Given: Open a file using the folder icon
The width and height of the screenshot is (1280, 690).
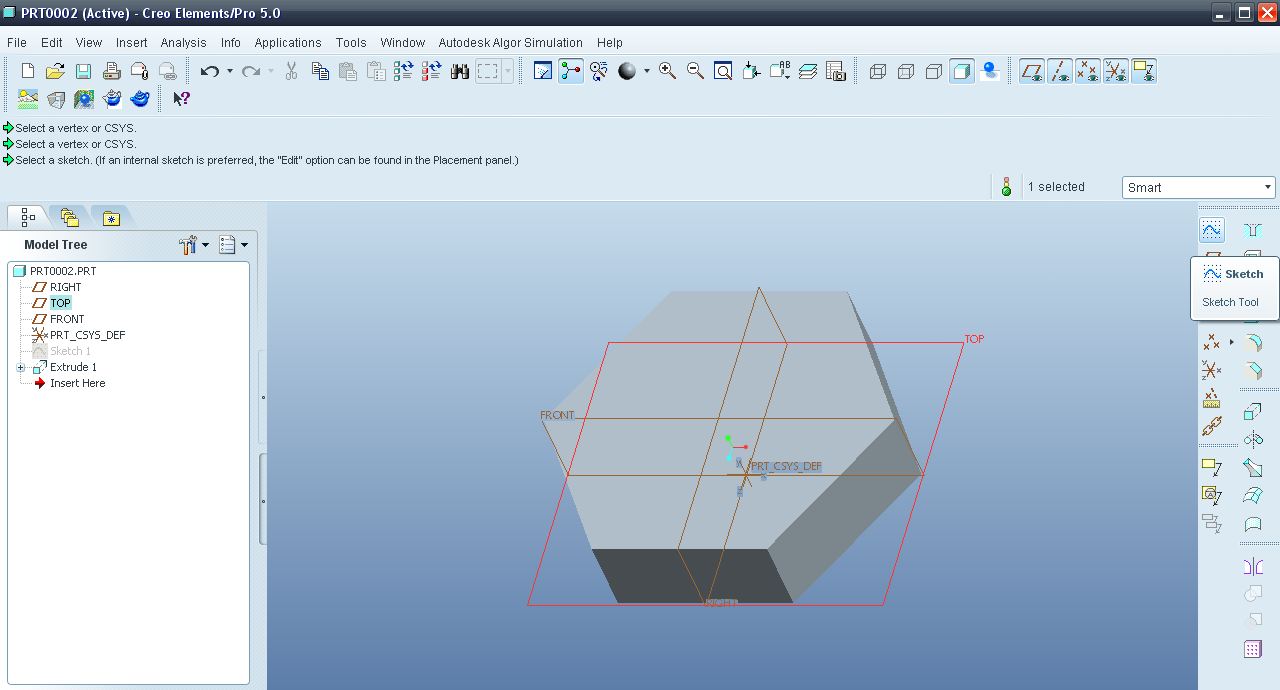Looking at the screenshot, I should pos(56,71).
